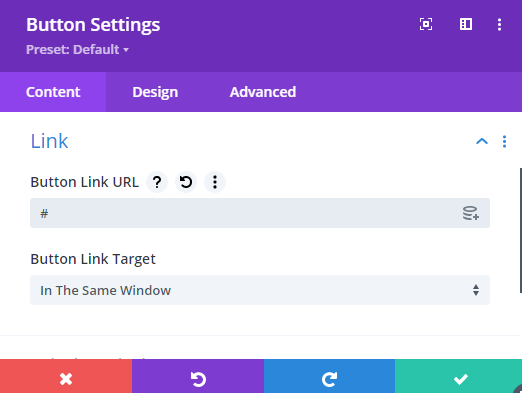Open Button Link URL field options
This screenshot has width=522, height=393.
pos(215,182)
